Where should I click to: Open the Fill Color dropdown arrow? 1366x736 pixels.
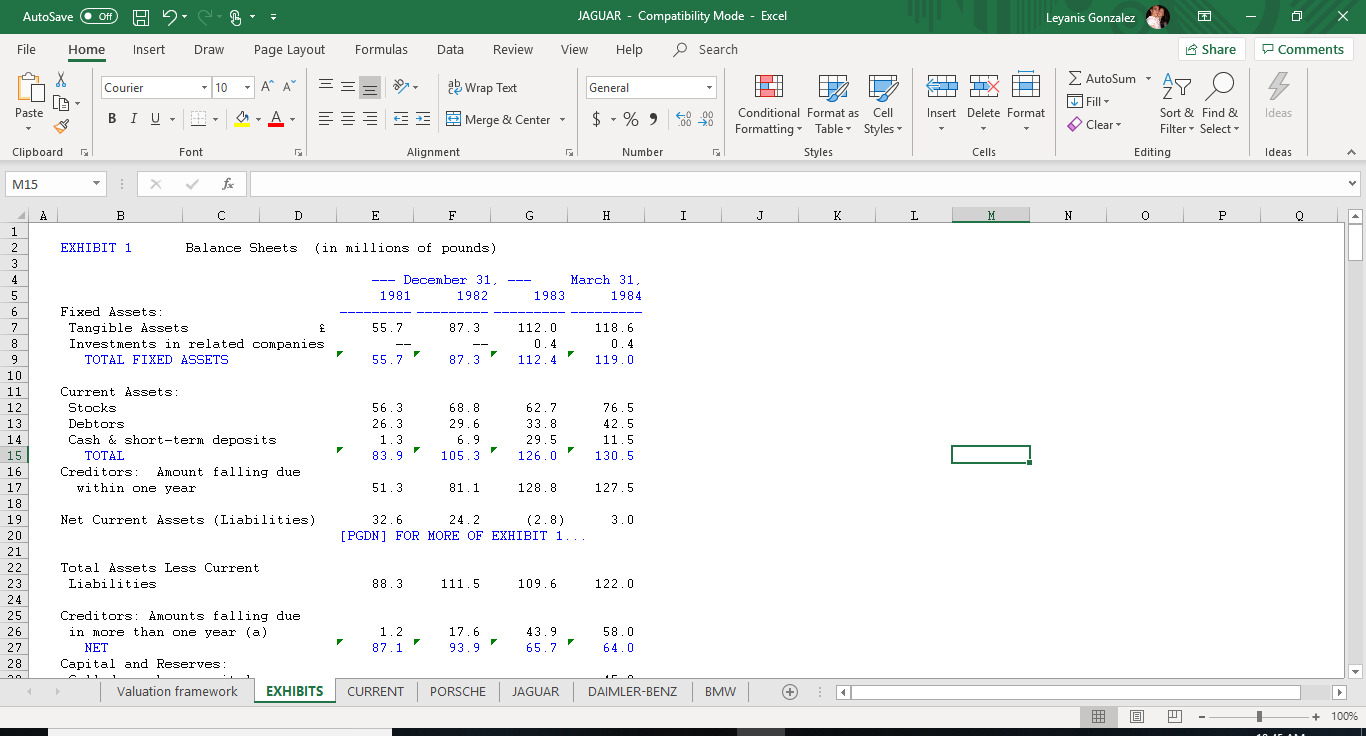tap(257, 119)
